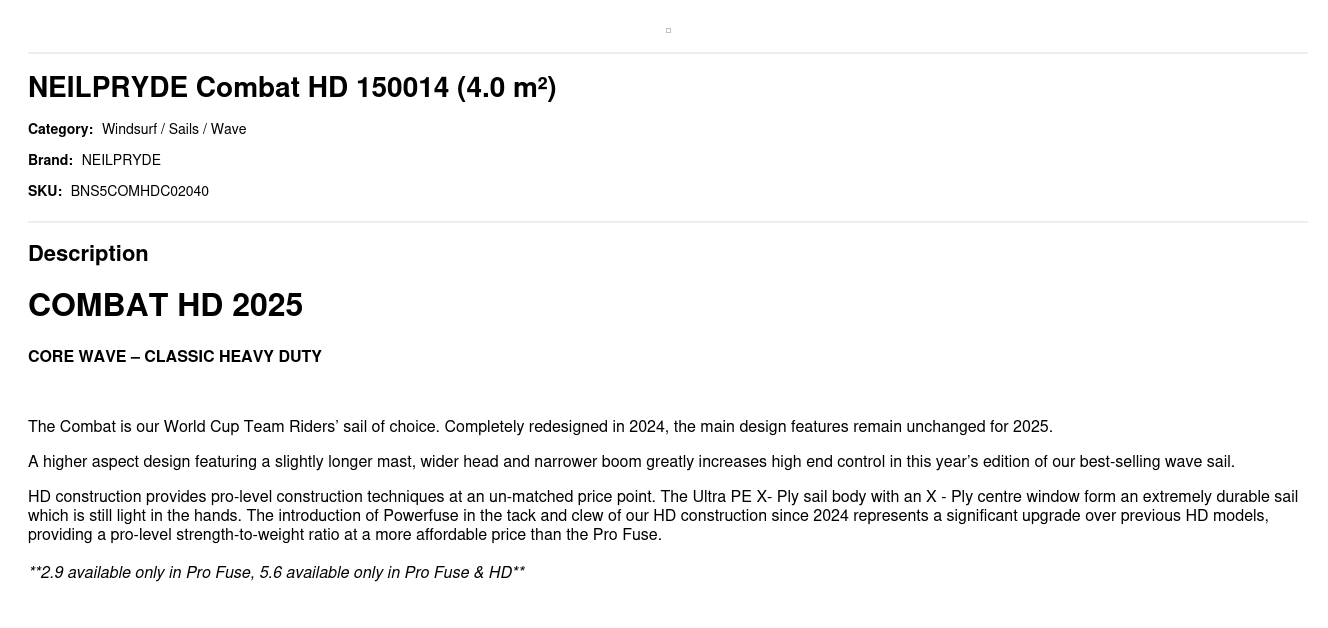
Task: Click the Brand: label
Action: point(50,160)
